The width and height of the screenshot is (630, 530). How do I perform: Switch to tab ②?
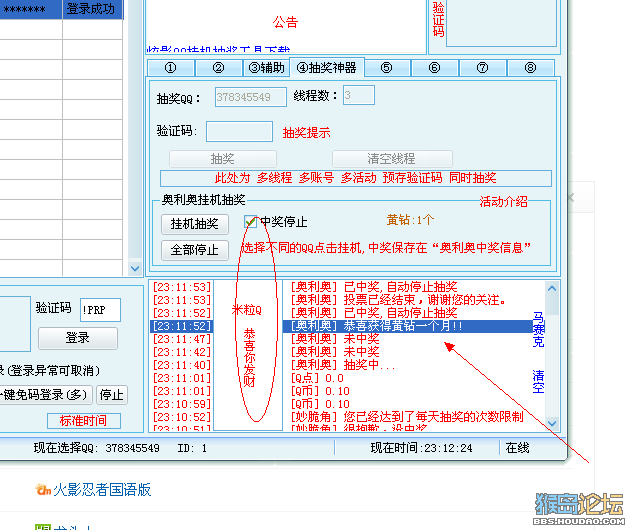[x=219, y=68]
